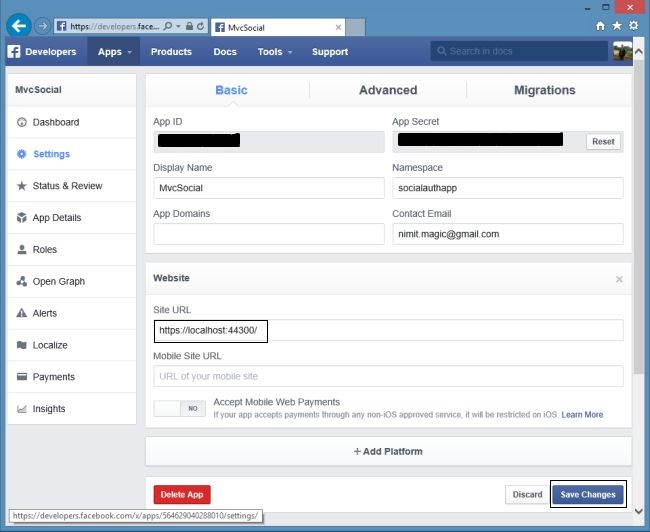Screen dimensions: 650x532
Task: Click the page scrollbar down arrow
Action: (x=639, y=511)
